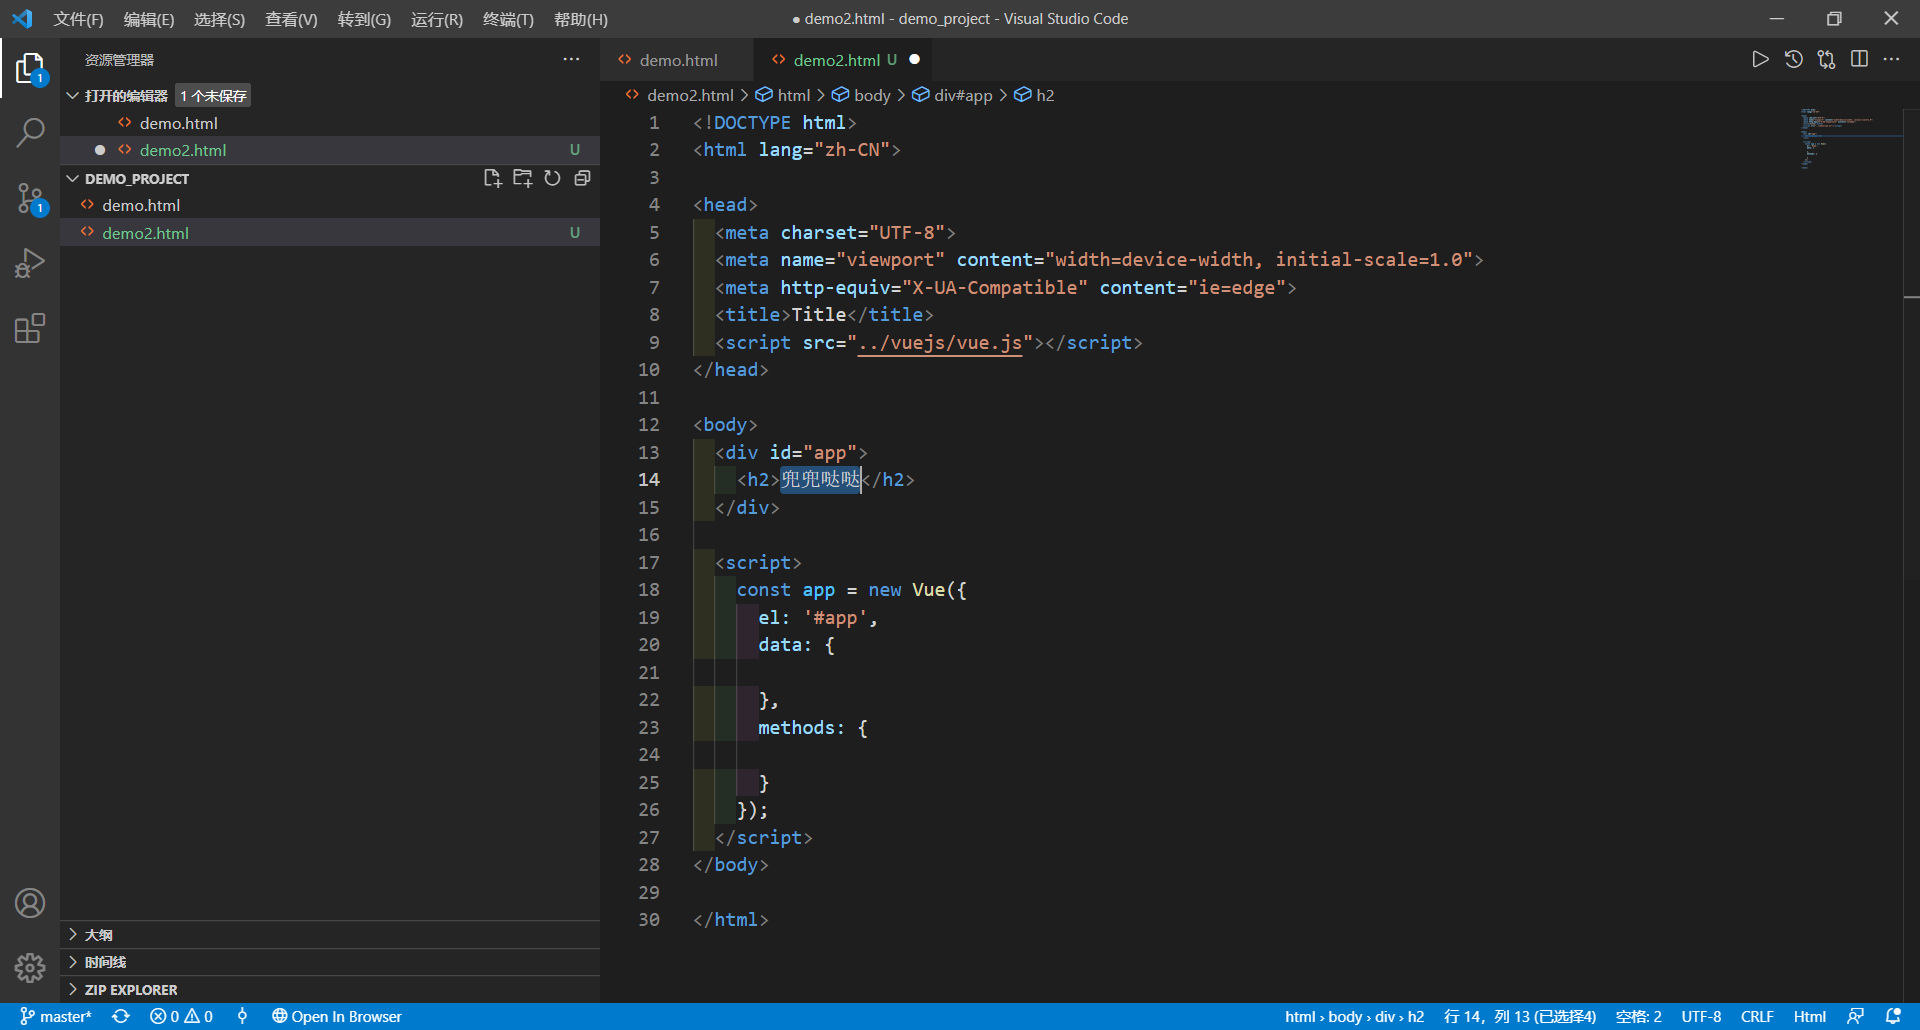1920x1030 pixels.
Task: Click the ../vuejs/vue.js script link
Action: click(940, 342)
